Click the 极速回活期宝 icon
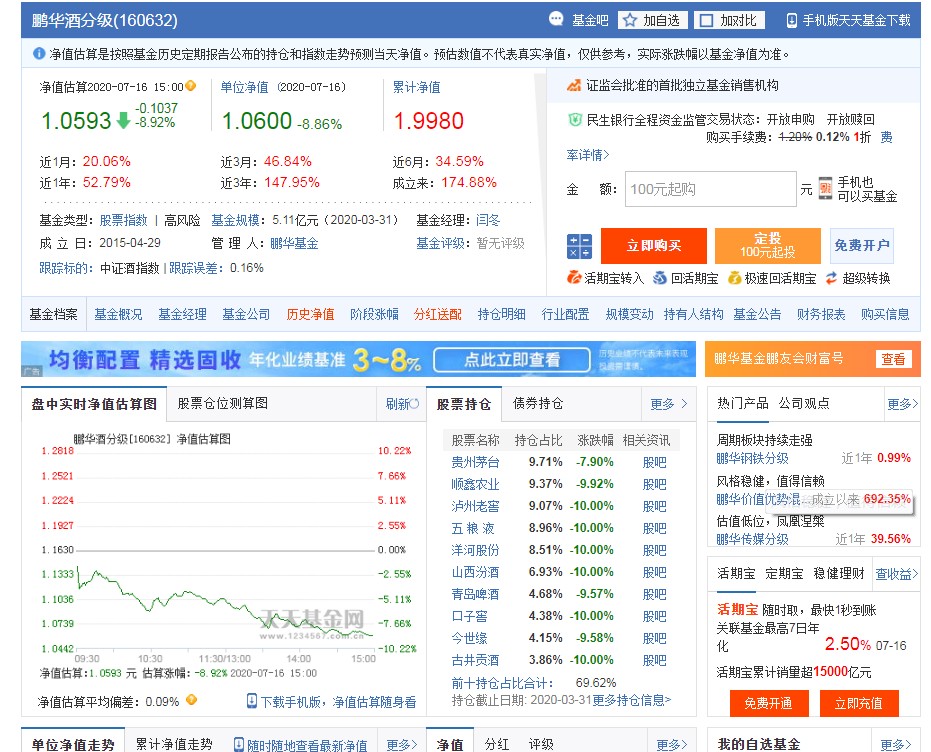The height and width of the screenshot is (752, 931). click(x=733, y=275)
